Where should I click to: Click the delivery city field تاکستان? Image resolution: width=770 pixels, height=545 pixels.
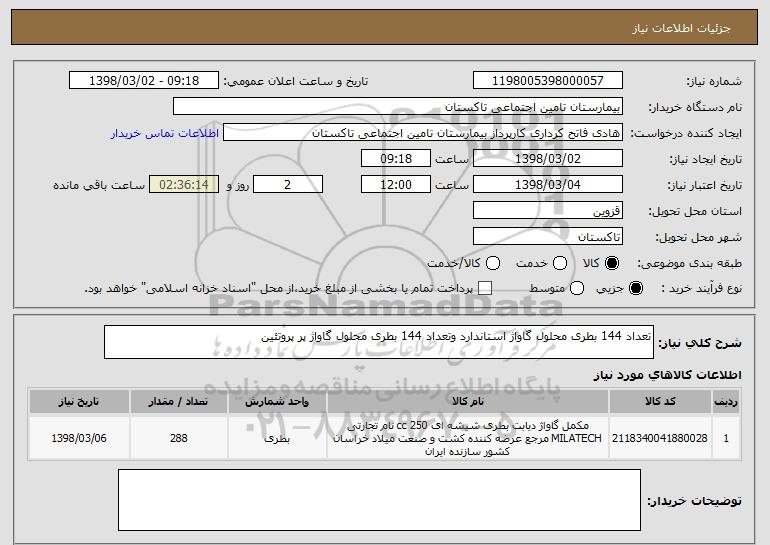pyautogui.click(x=548, y=237)
